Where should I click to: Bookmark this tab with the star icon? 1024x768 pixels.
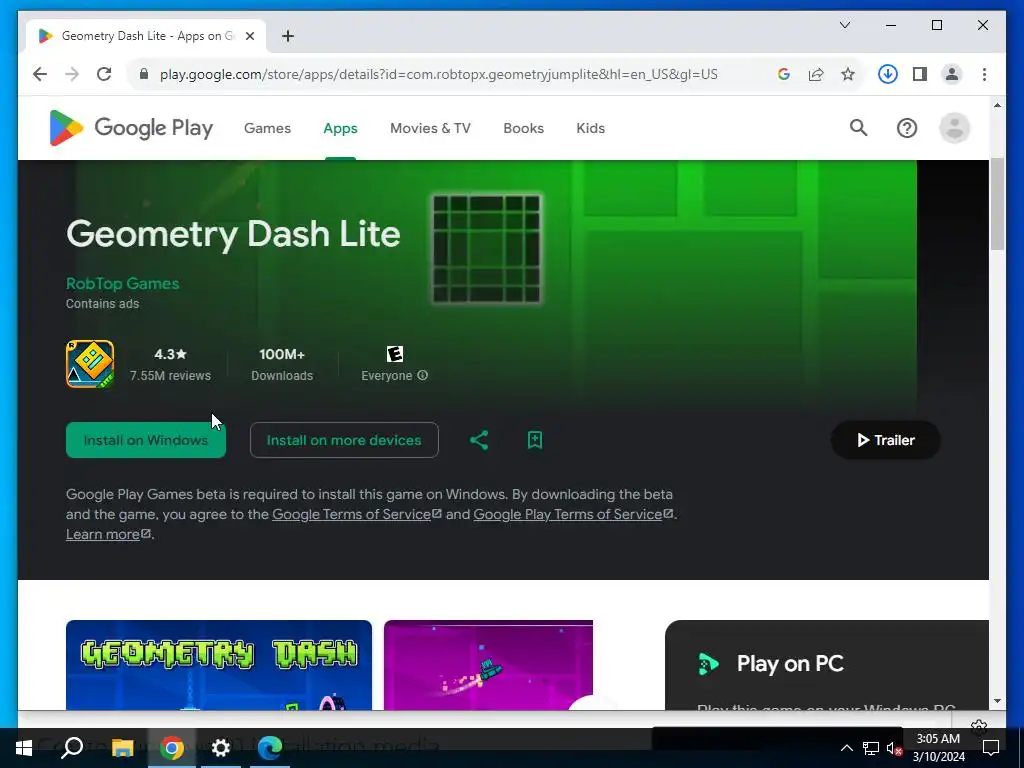848,74
